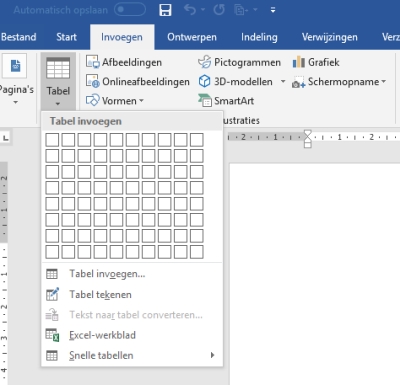Insert Pictogrammen icons
Viewport: 400px width, 385px height.
click(x=239, y=62)
